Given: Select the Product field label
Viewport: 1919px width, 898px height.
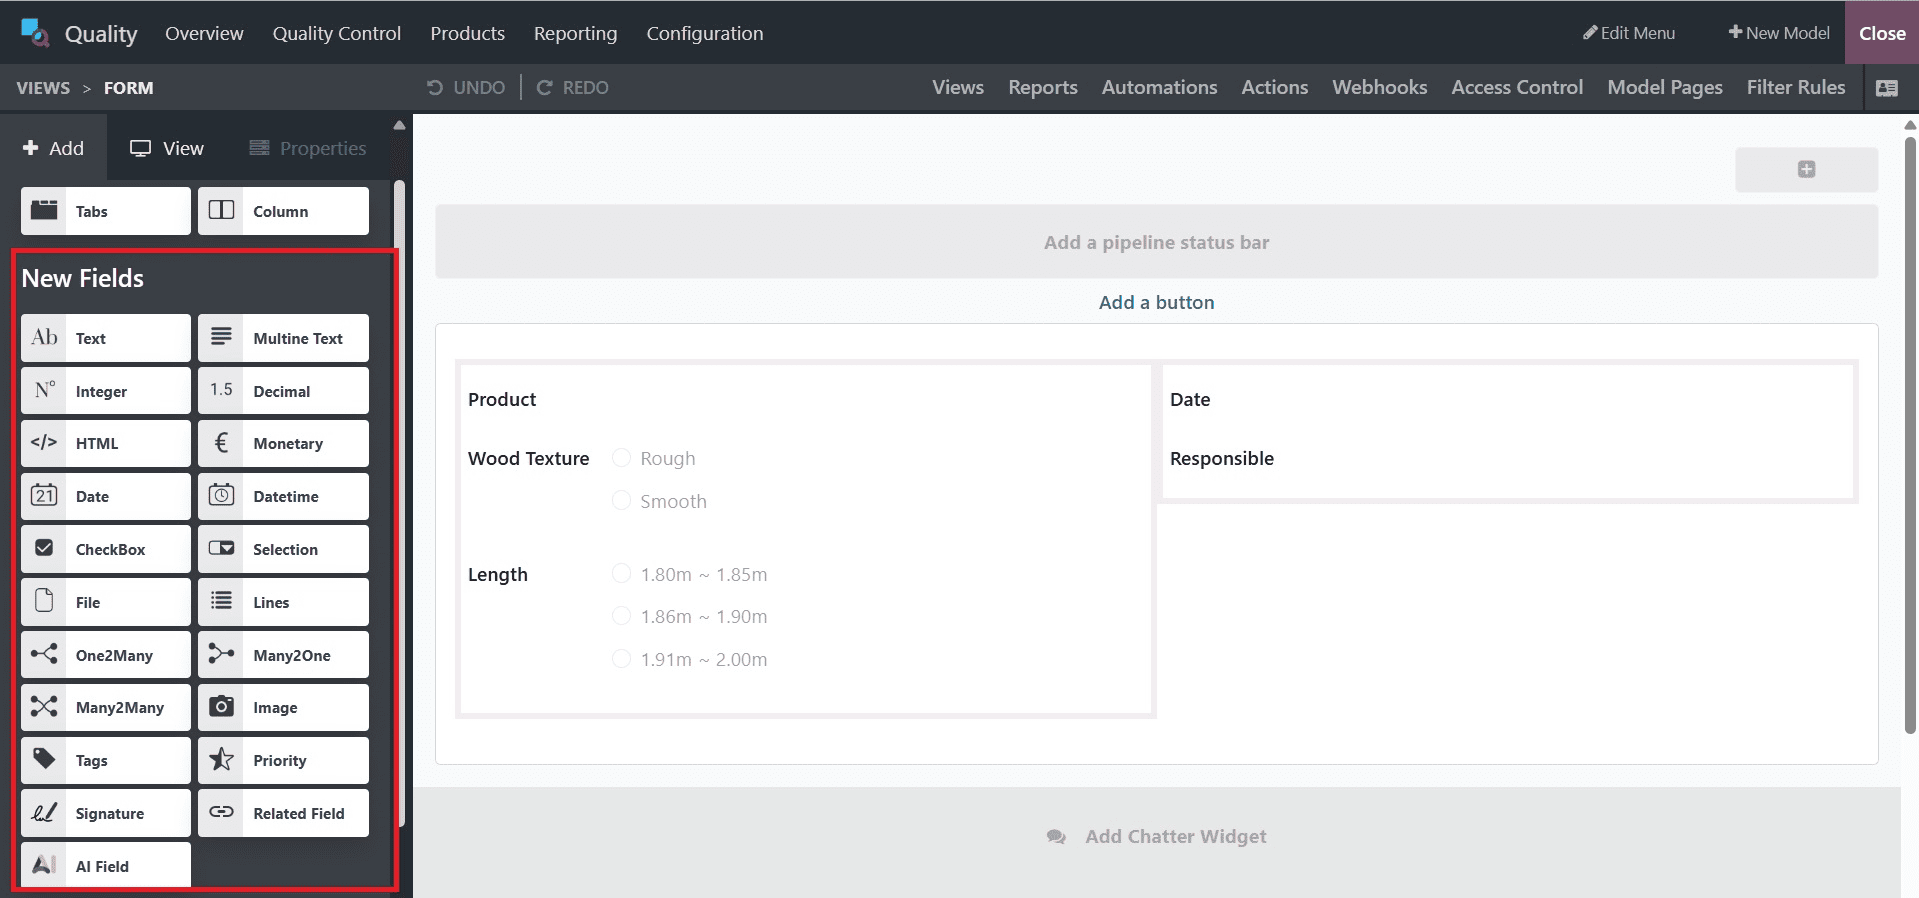Looking at the screenshot, I should coord(502,399).
